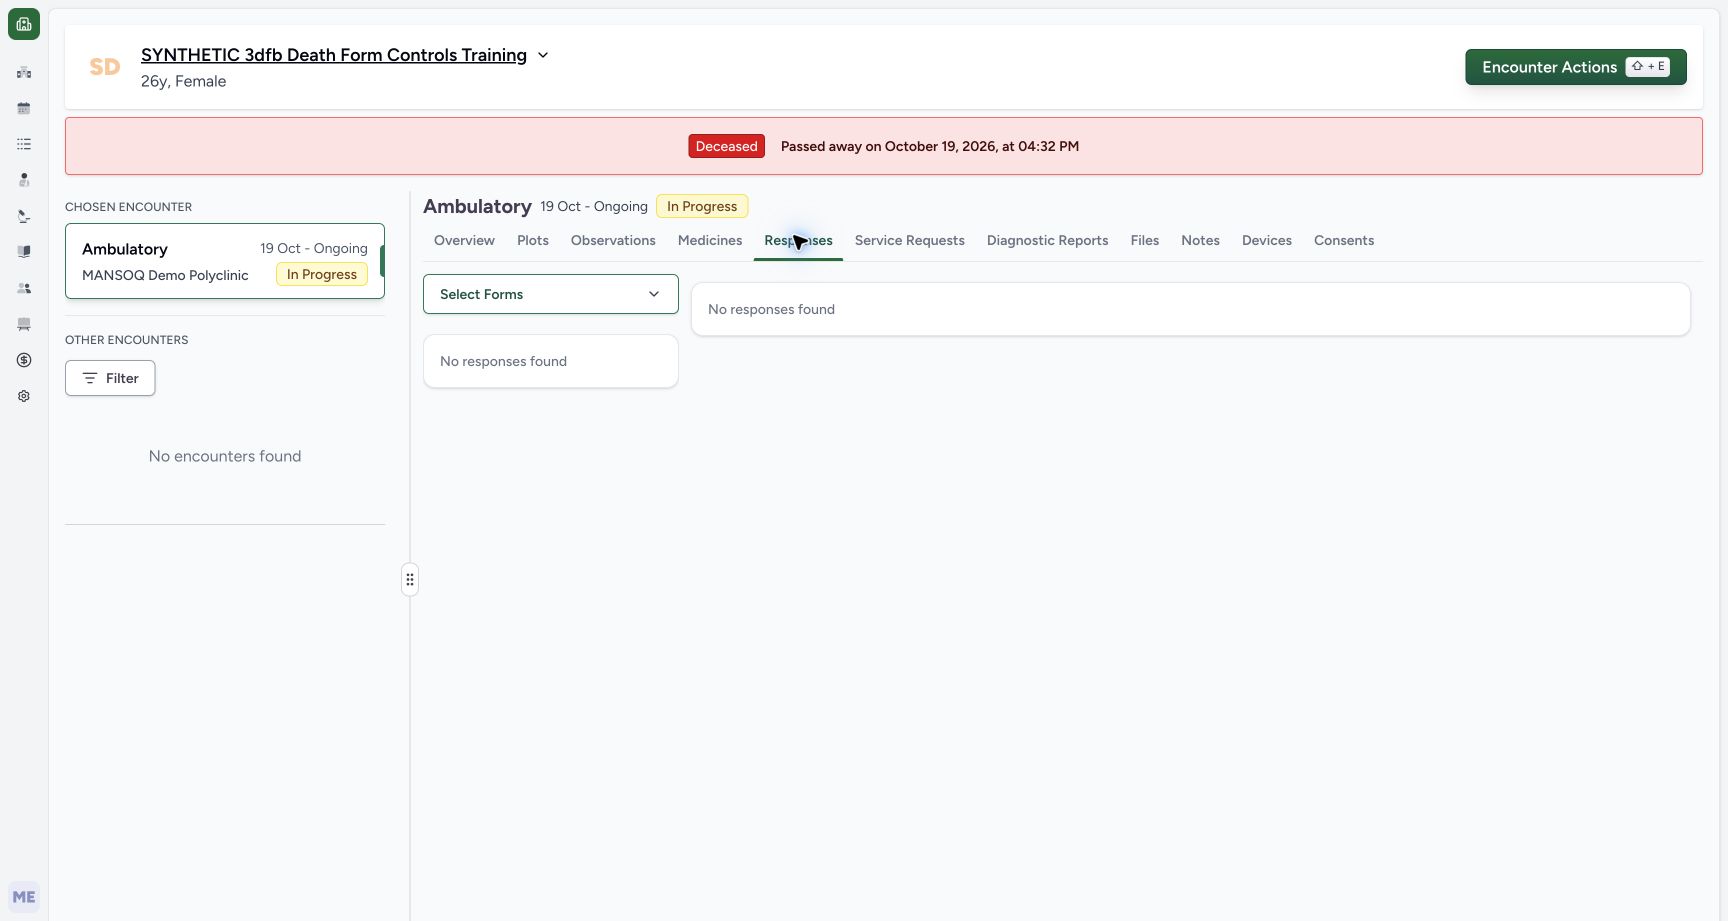Select the Ambulatory chosen encounter card
Viewport: 1728px width, 921px height.
coord(225,261)
